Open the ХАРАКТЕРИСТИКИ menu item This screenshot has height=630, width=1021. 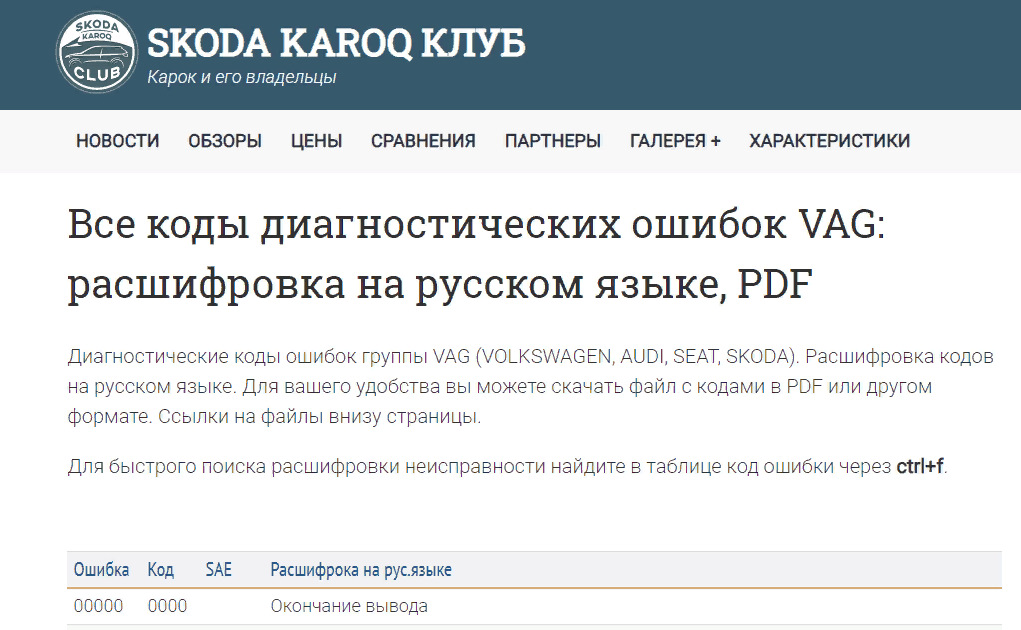(x=830, y=141)
